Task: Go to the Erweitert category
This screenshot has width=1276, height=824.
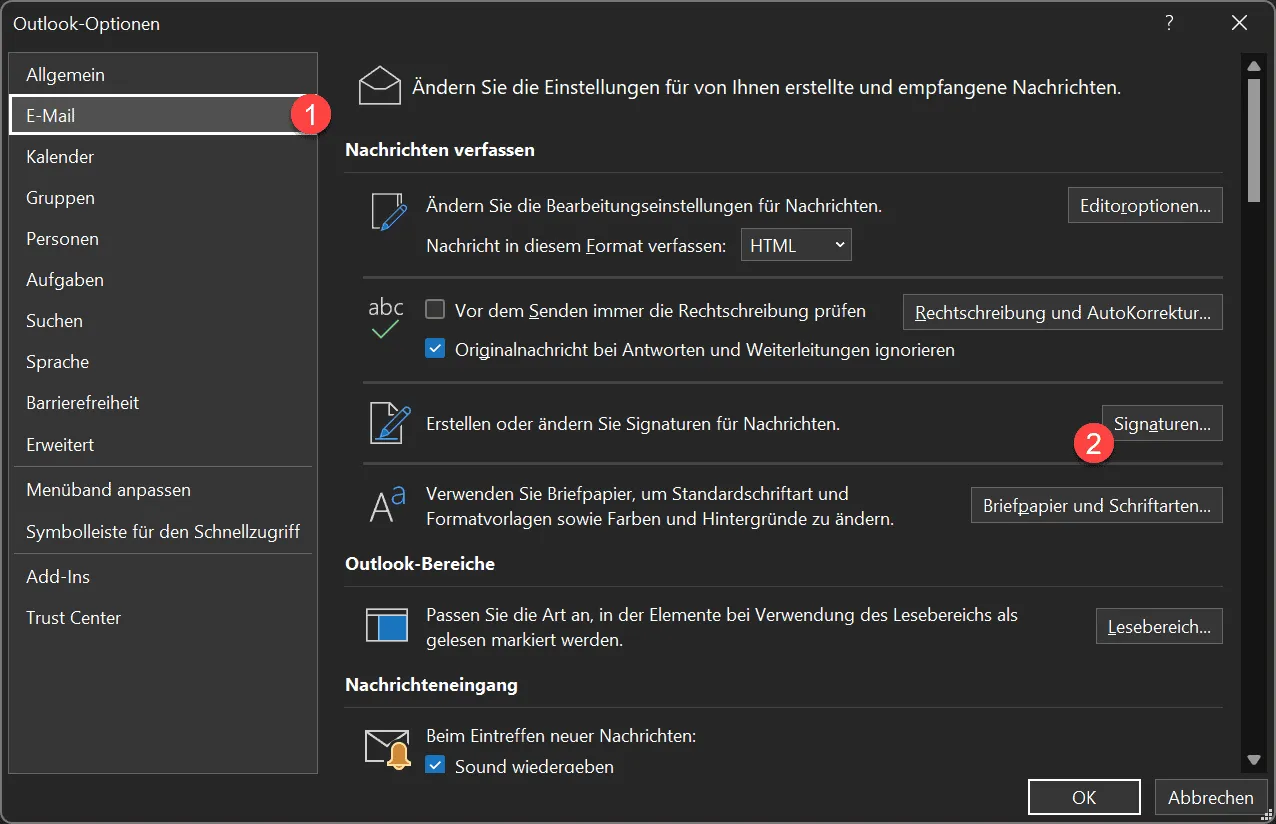Action: (163, 444)
